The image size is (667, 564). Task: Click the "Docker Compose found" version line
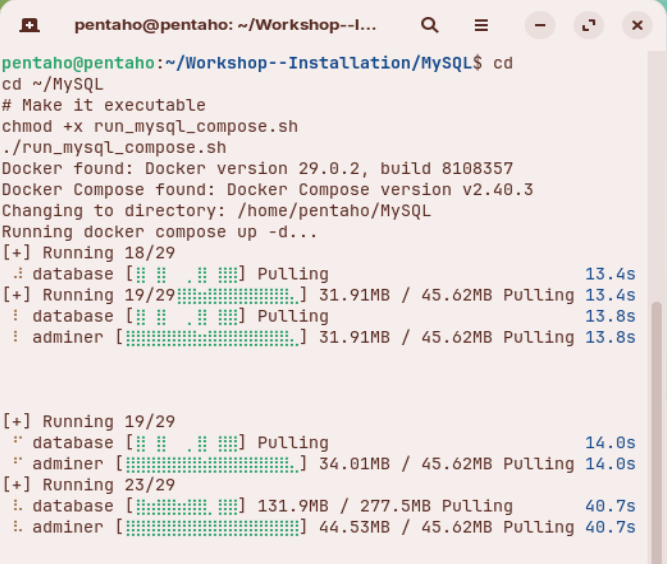267,189
